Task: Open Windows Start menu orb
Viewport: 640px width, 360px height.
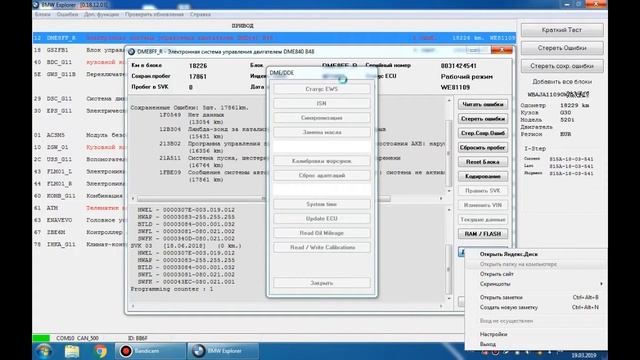Action: coord(43,351)
